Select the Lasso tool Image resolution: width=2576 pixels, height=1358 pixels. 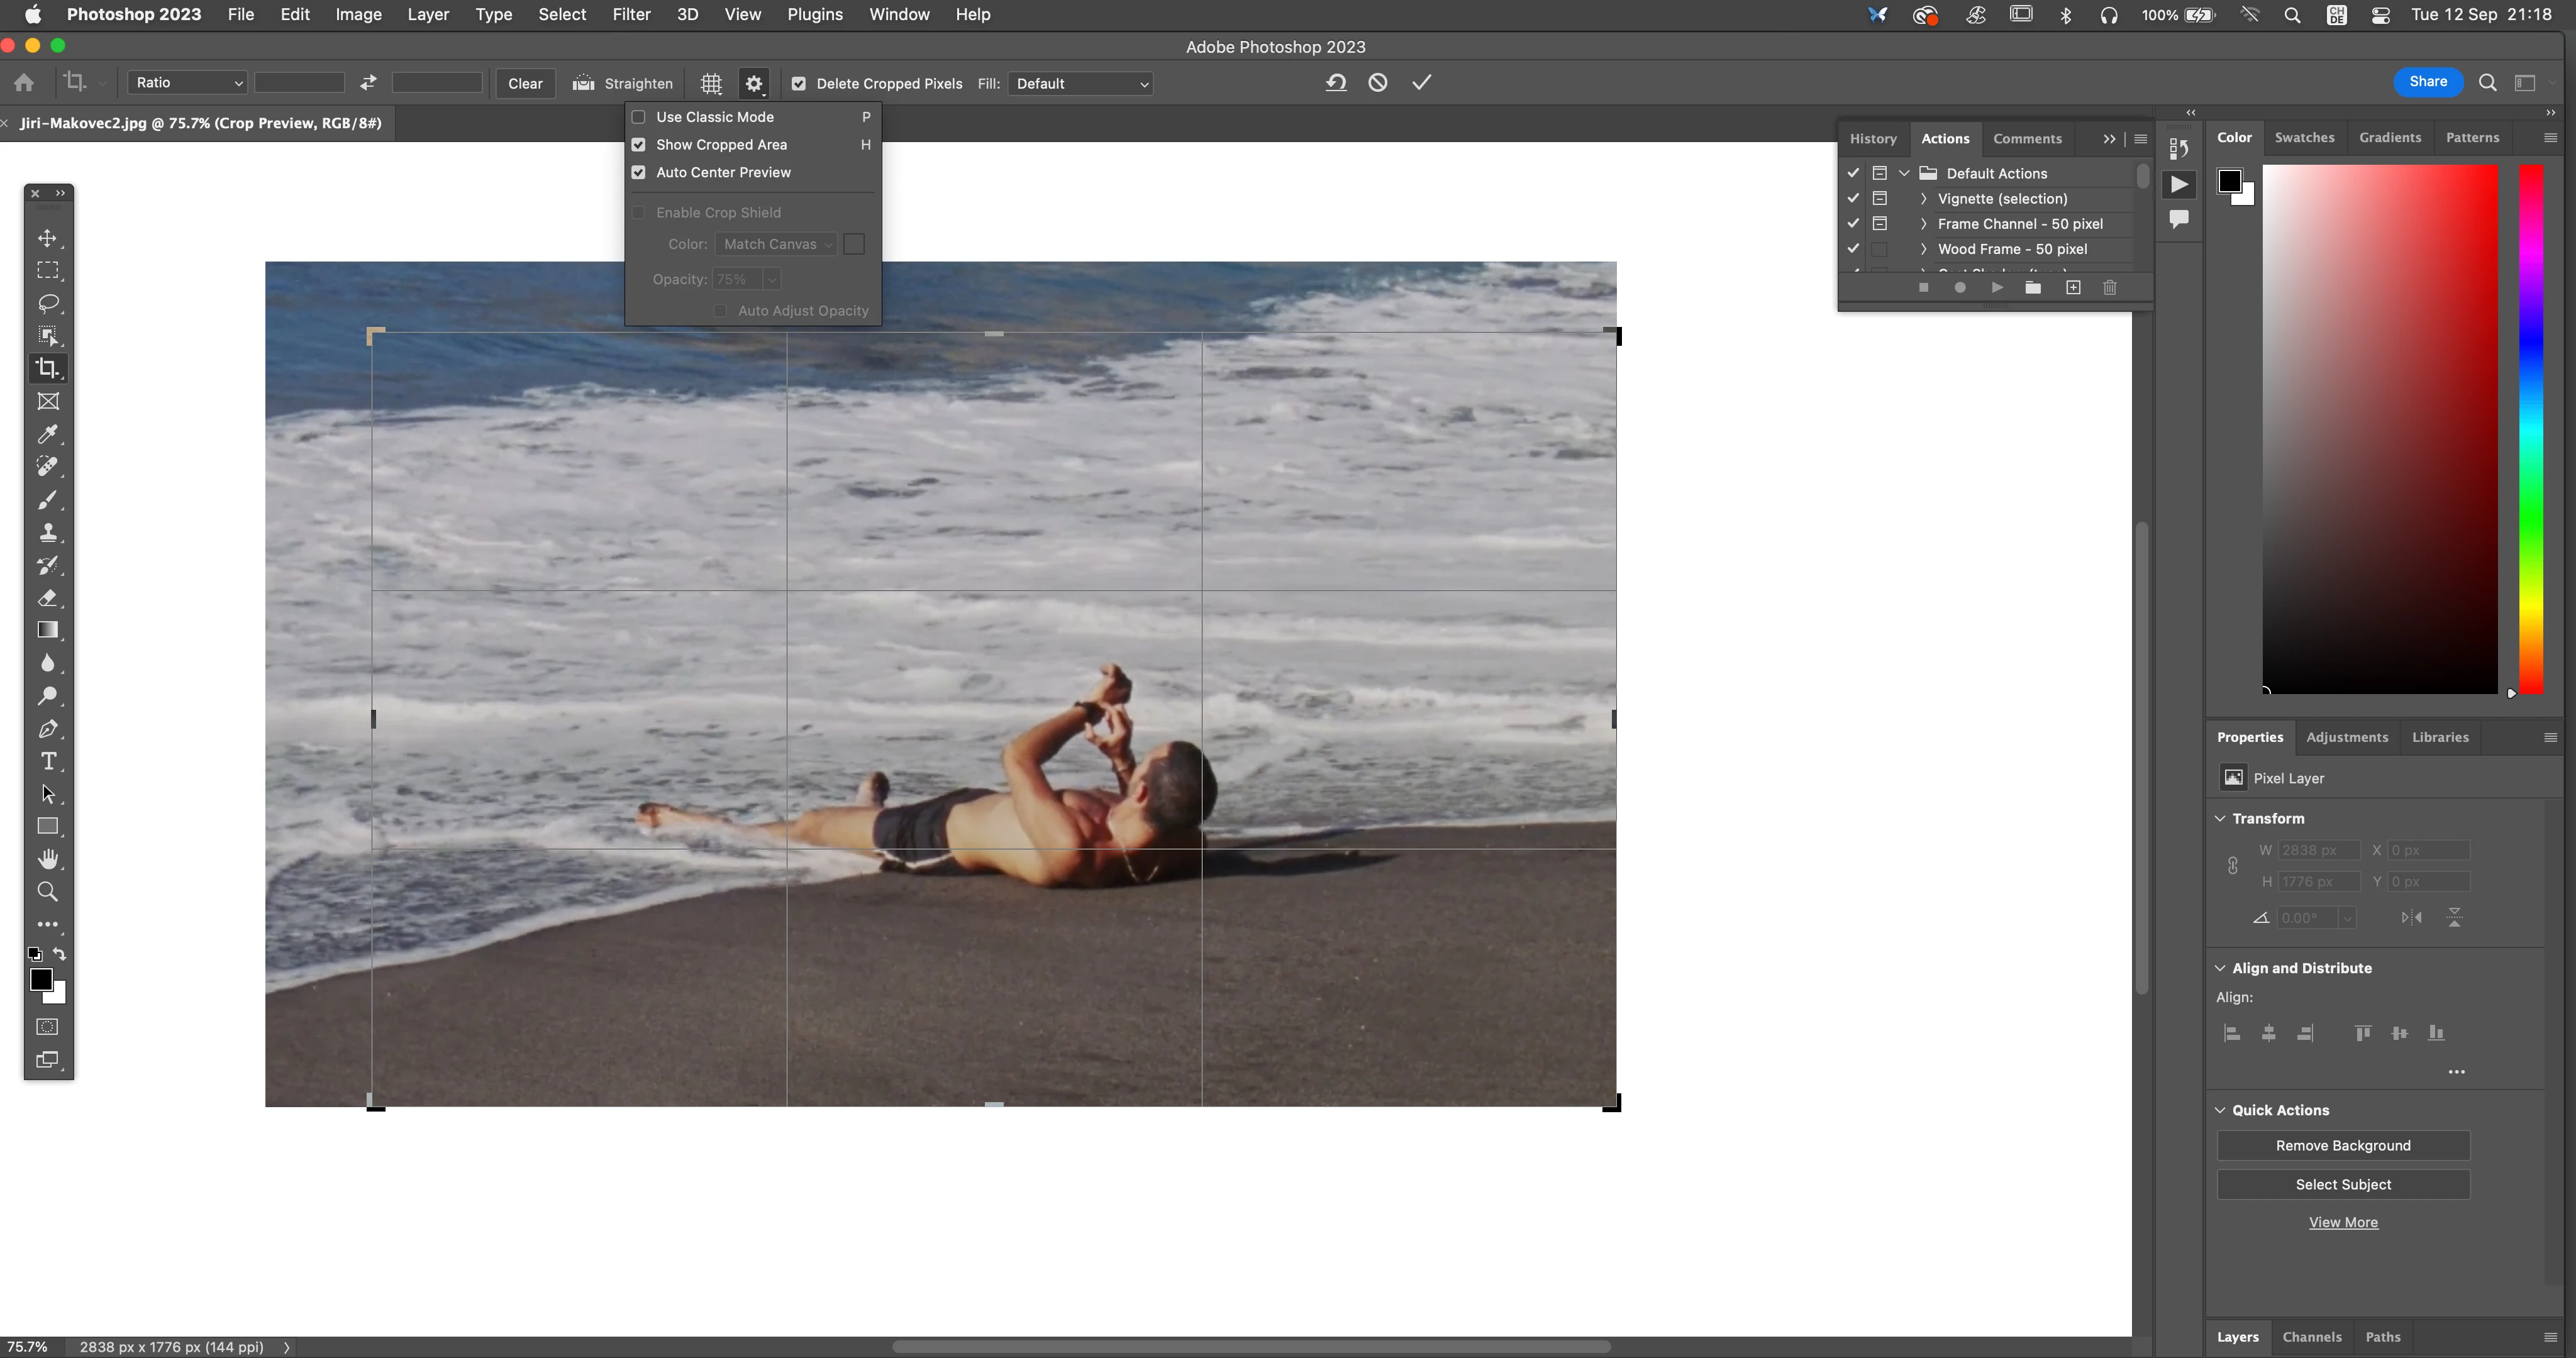pos(47,303)
